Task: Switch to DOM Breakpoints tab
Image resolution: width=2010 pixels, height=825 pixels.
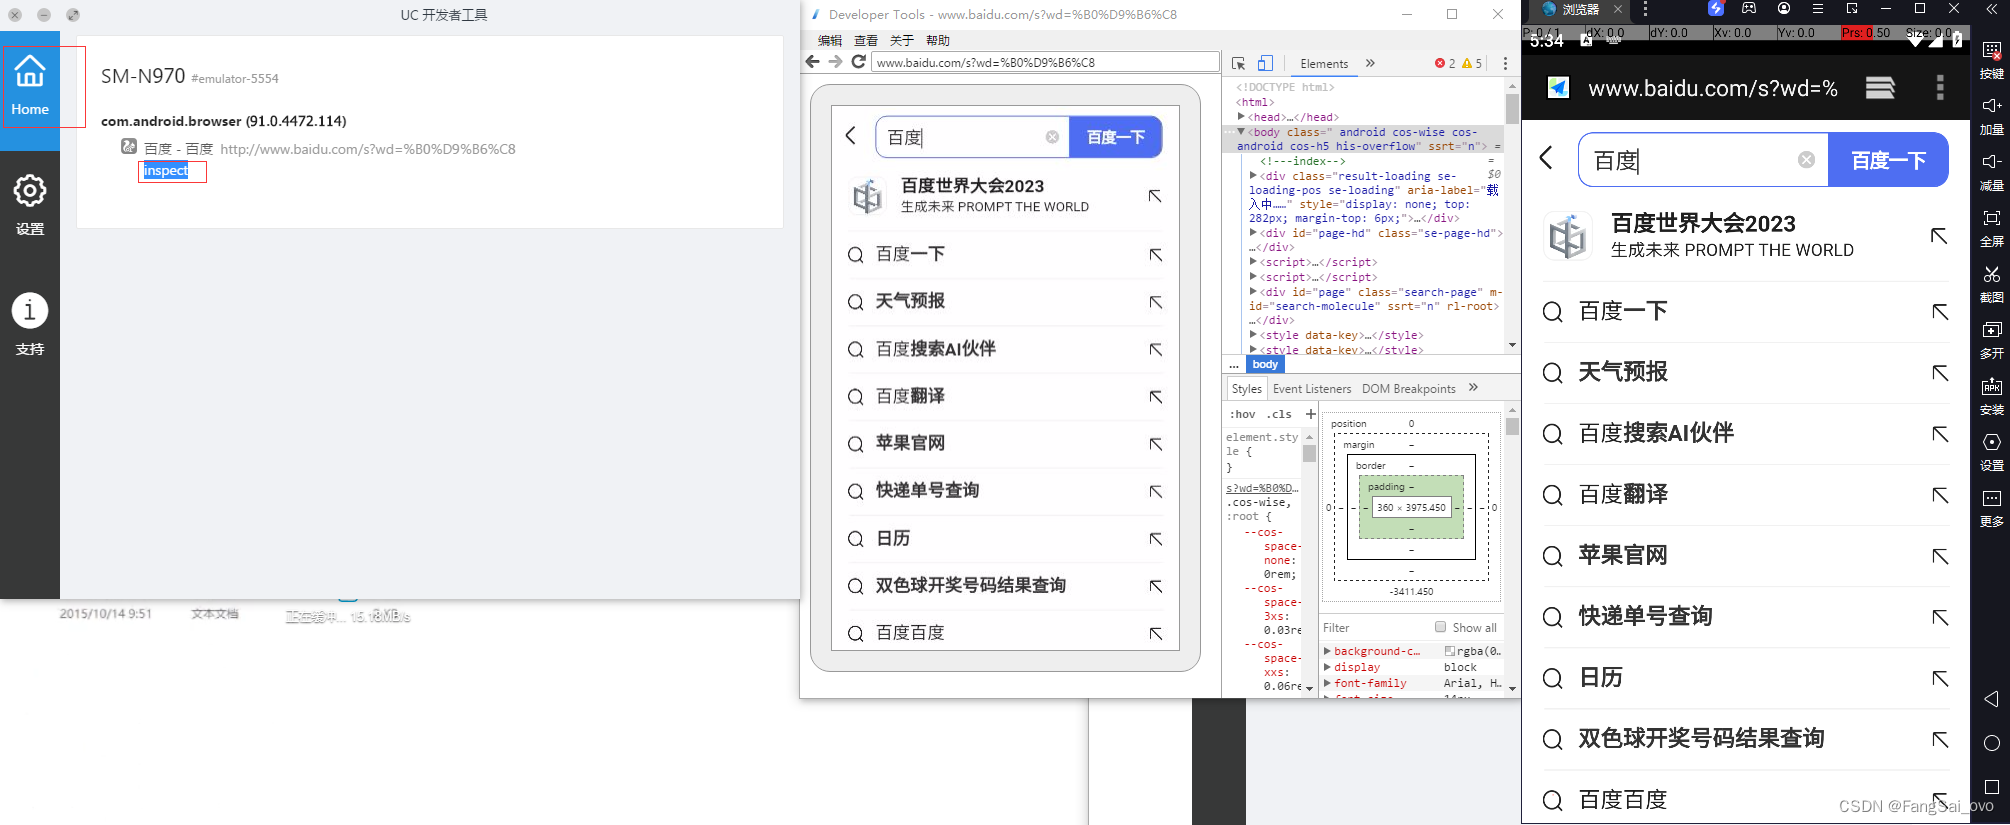Action: tap(1408, 389)
